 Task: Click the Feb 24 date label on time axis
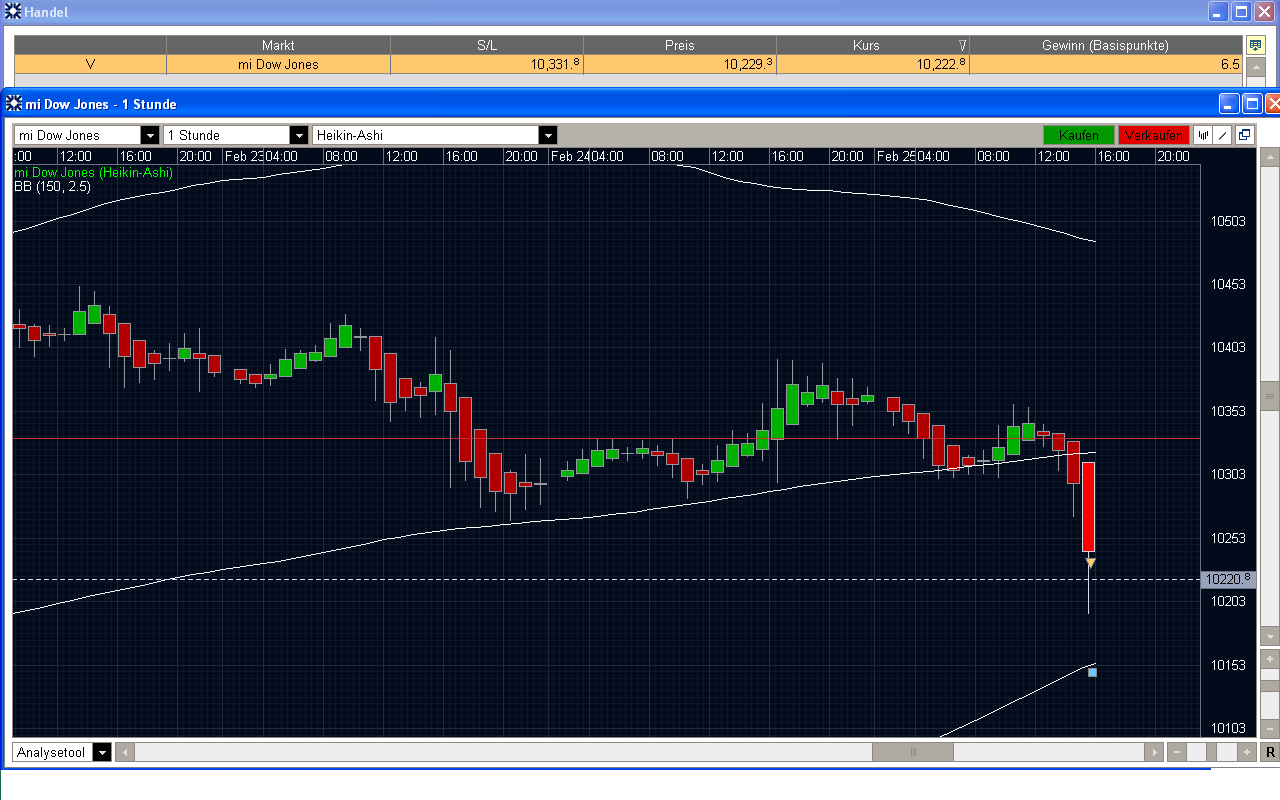coord(569,156)
